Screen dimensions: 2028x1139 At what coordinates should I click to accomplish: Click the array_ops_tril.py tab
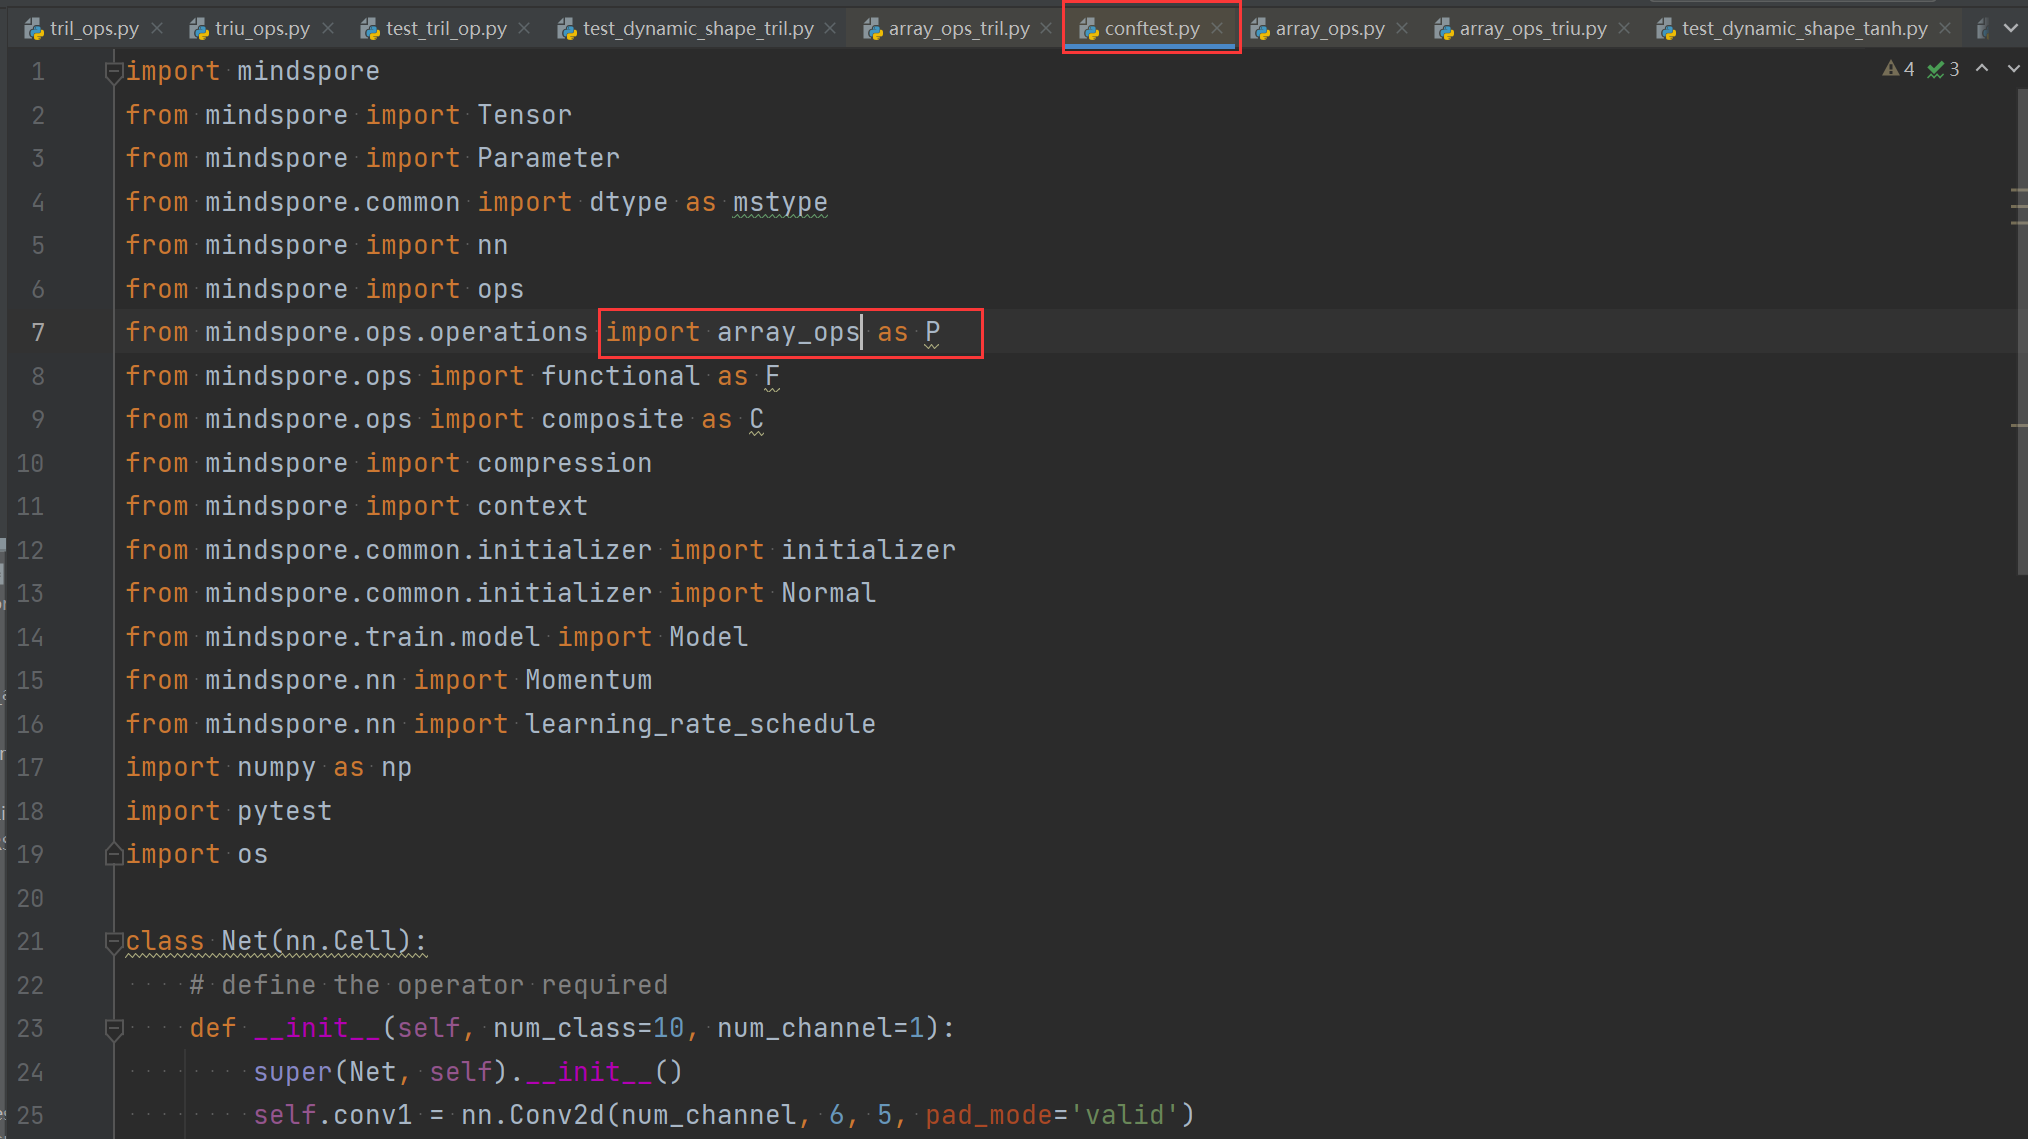point(958,29)
